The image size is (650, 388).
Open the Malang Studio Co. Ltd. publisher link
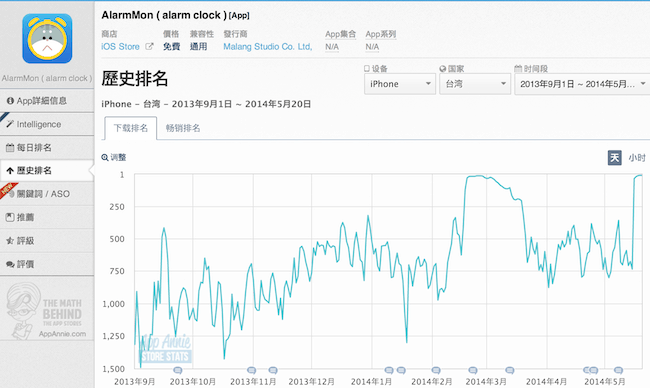click(268, 47)
